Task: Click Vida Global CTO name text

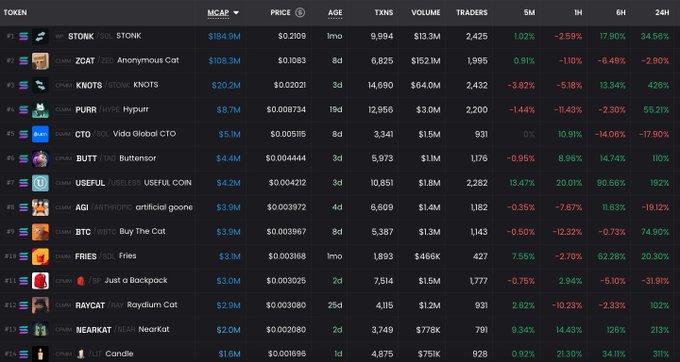Action: click(x=144, y=134)
